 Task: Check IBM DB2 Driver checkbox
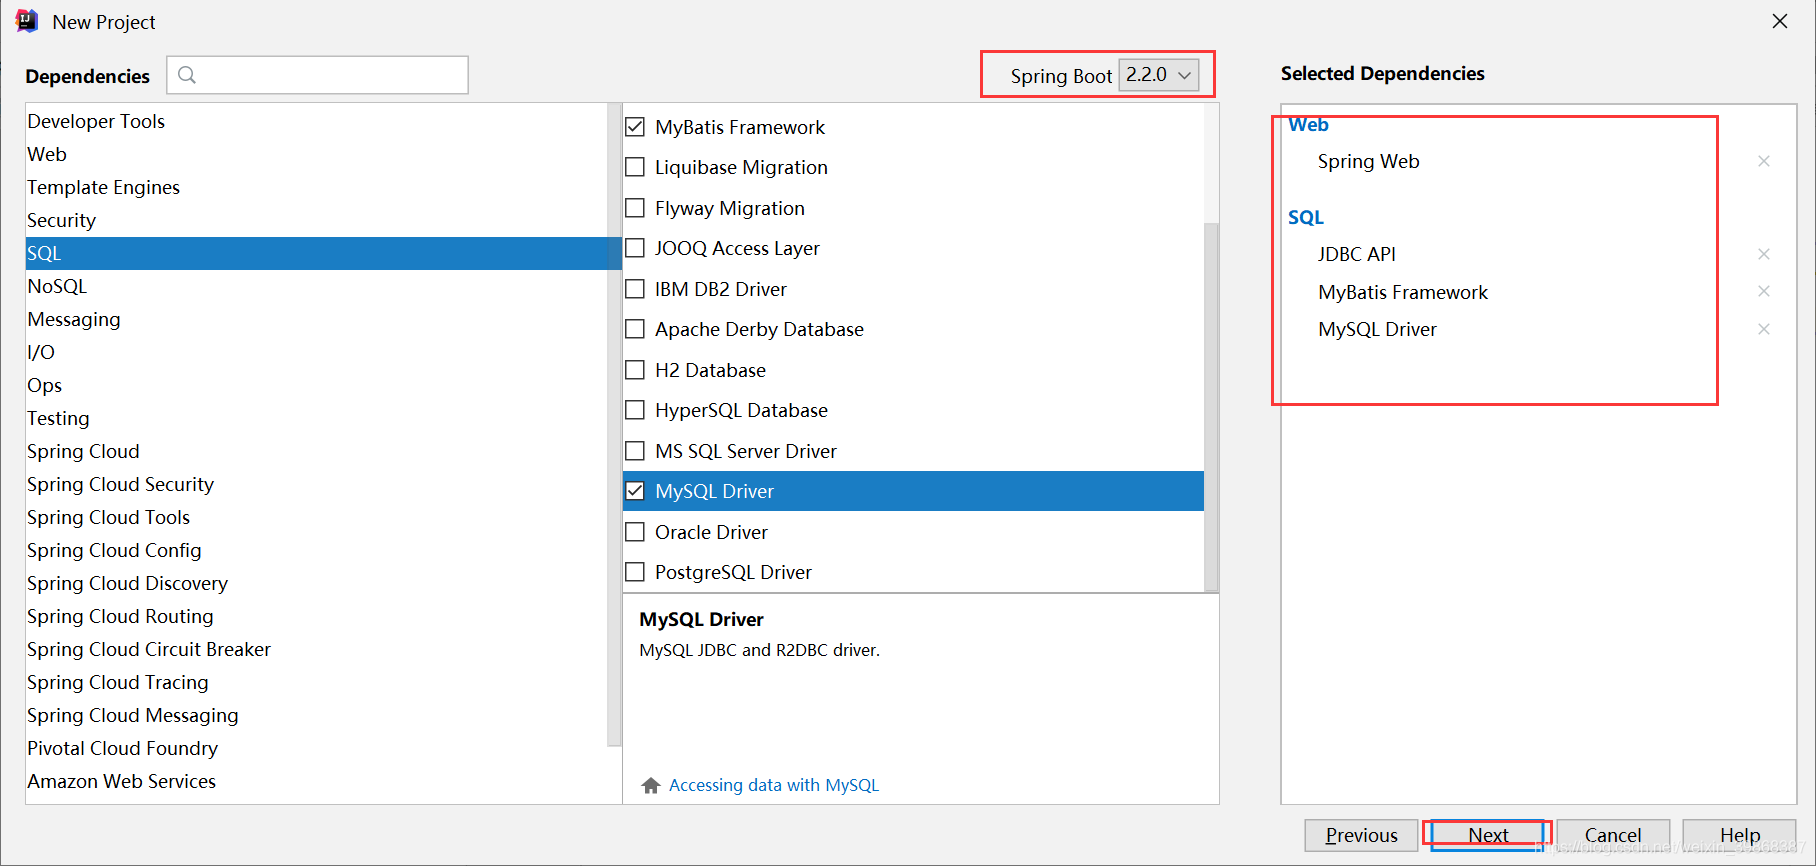(635, 289)
